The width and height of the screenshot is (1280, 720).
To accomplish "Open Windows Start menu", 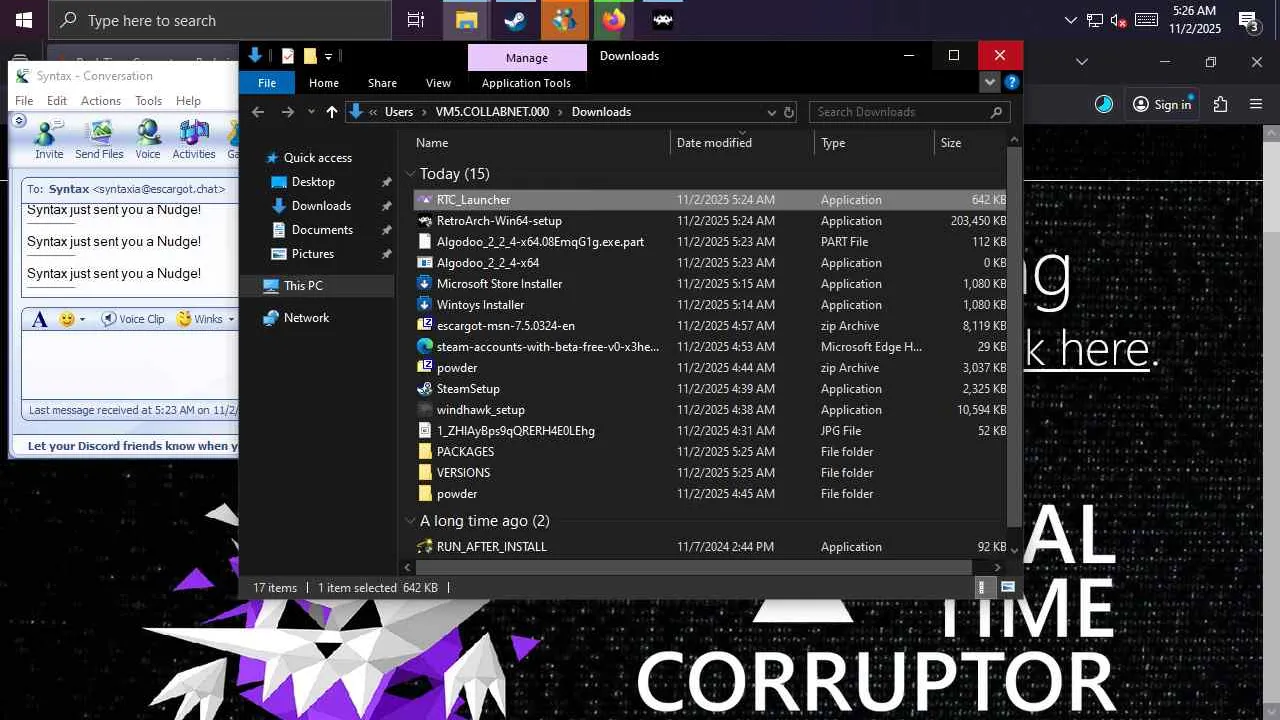I will (x=24, y=20).
